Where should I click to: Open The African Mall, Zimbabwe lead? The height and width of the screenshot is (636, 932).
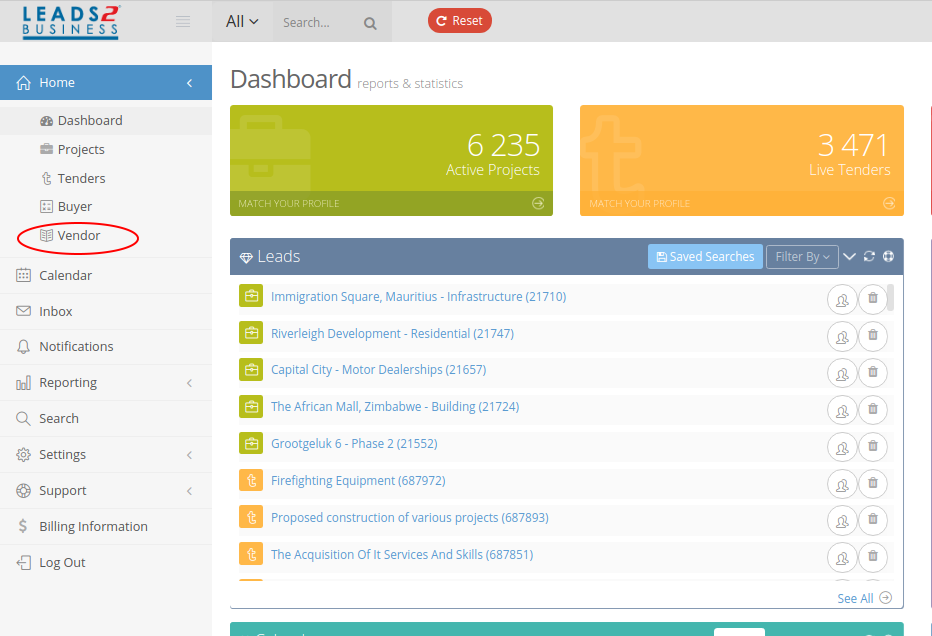(395, 407)
